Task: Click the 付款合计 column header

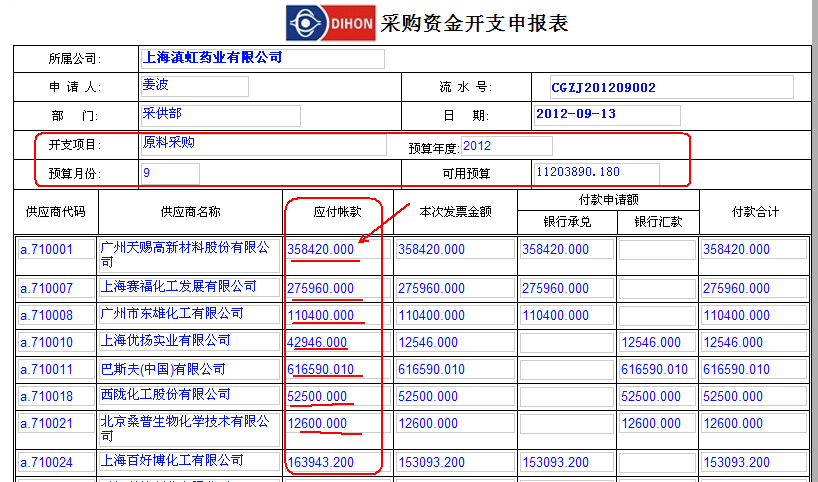Action: point(755,212)
